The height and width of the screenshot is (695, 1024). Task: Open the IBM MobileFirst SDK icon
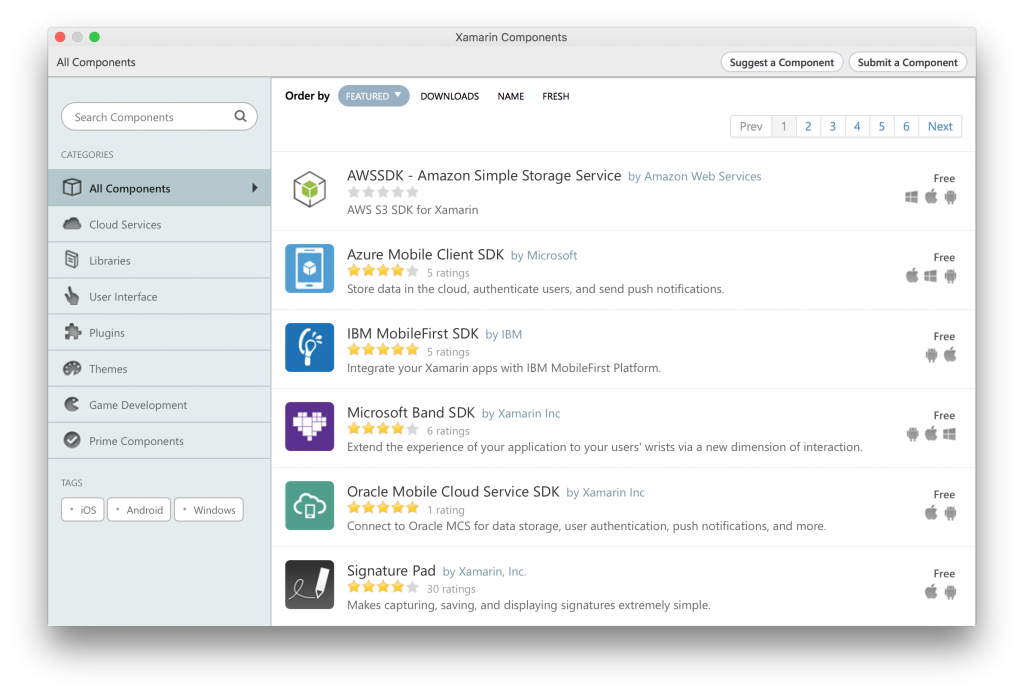tap(310, 348)
